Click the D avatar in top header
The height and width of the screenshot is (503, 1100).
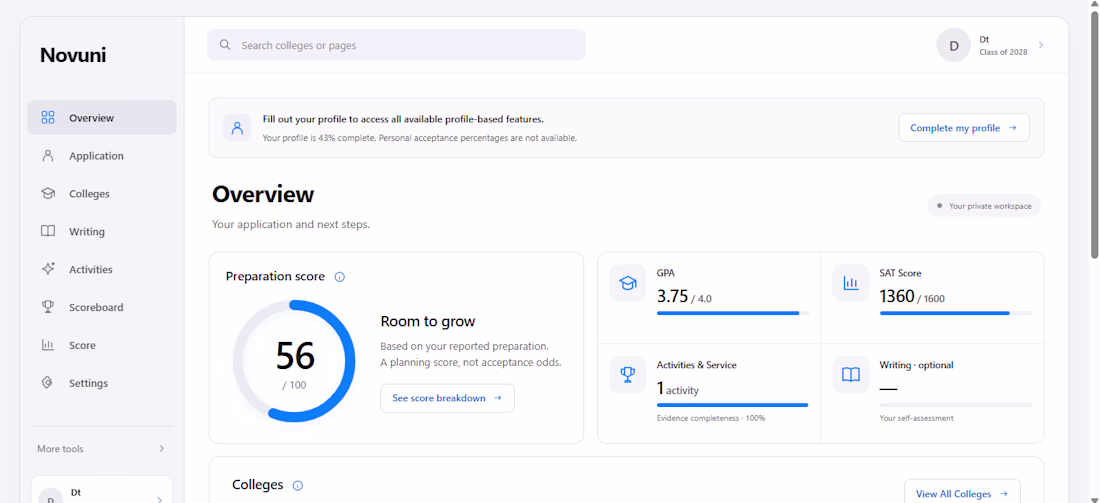point(953,46)
